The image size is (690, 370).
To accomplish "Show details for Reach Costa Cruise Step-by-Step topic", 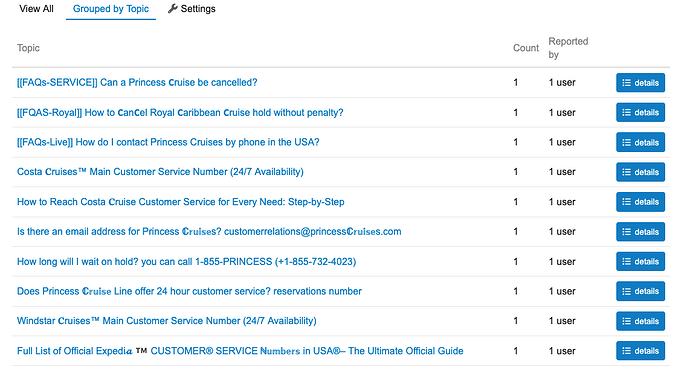I will tap(640, 202).
